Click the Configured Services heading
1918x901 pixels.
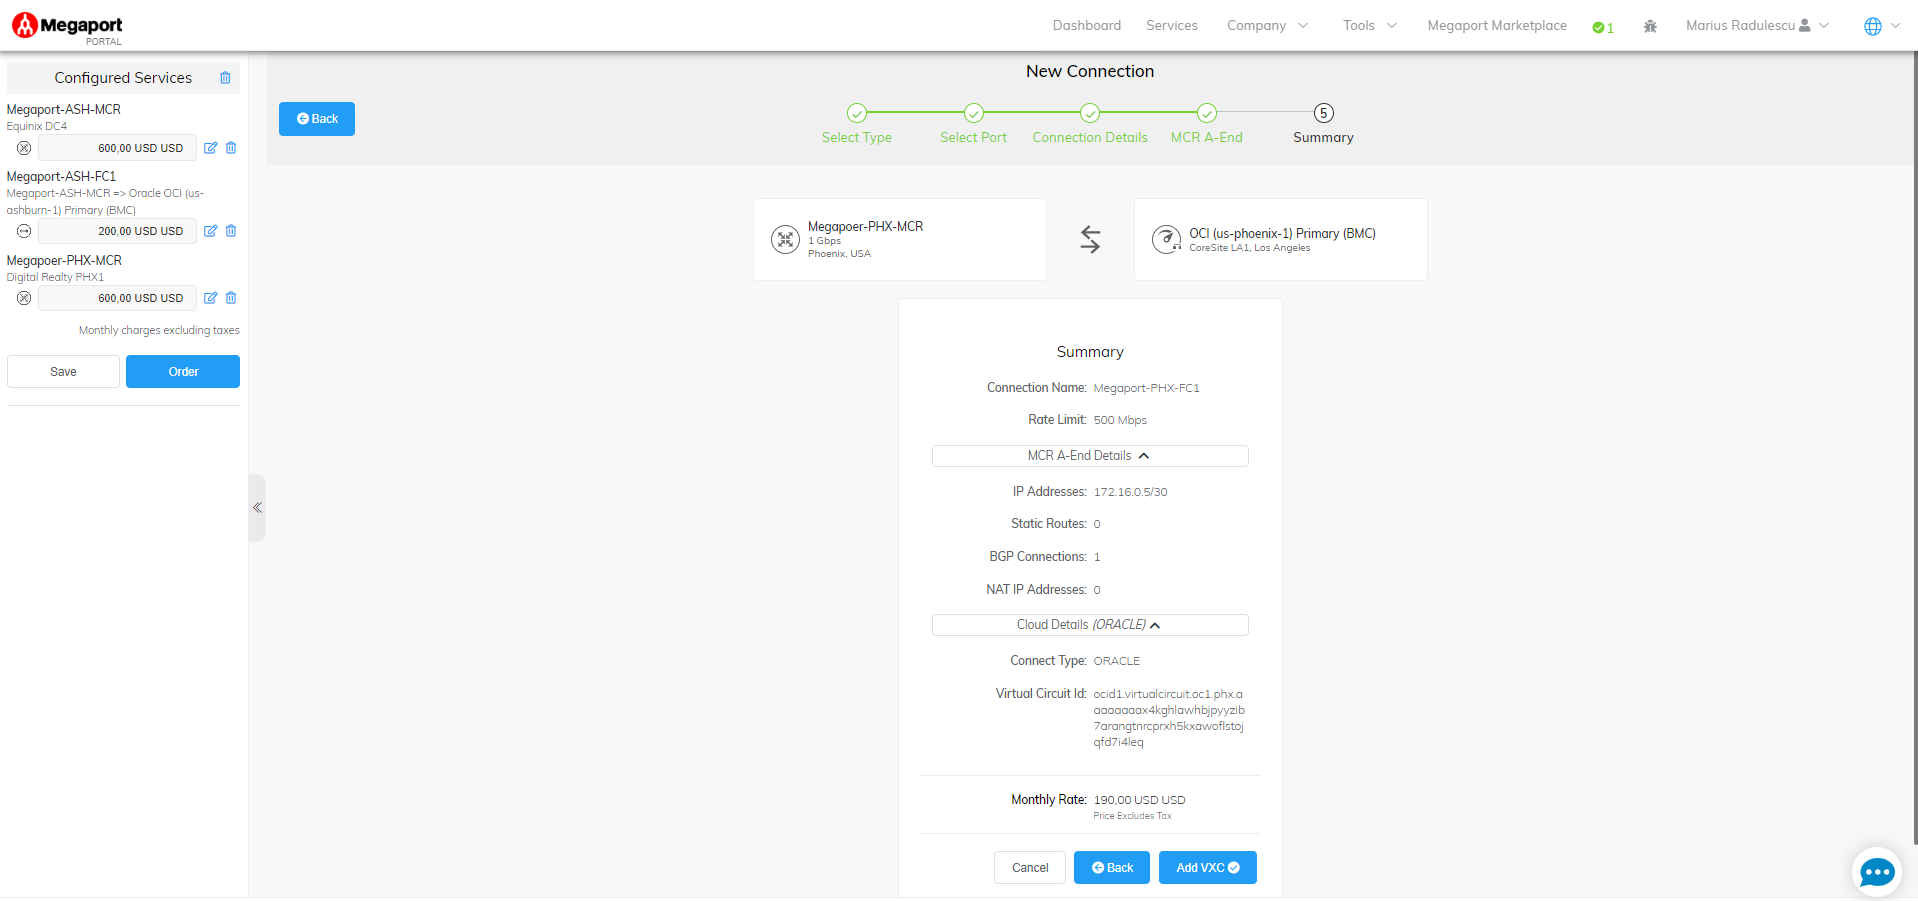tap(123, 78)
